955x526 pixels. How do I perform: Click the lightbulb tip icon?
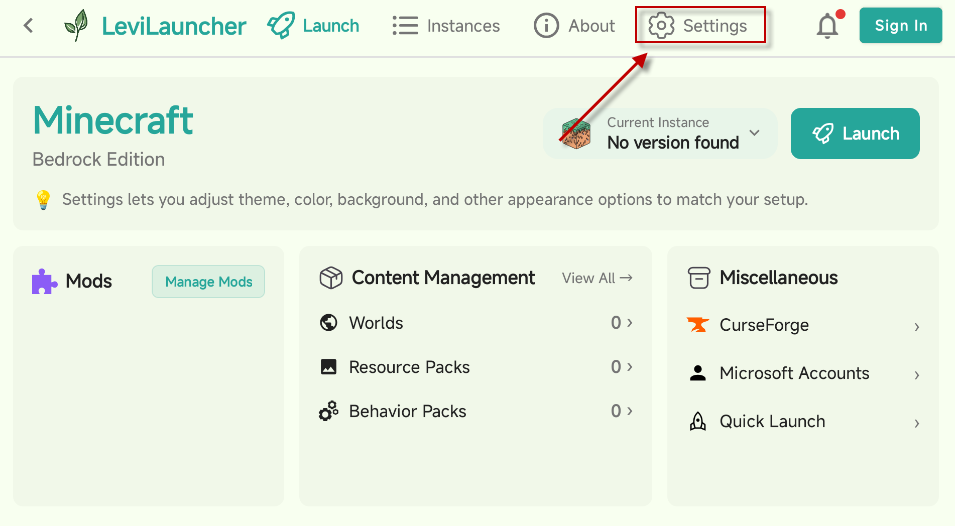pos(43,200)
